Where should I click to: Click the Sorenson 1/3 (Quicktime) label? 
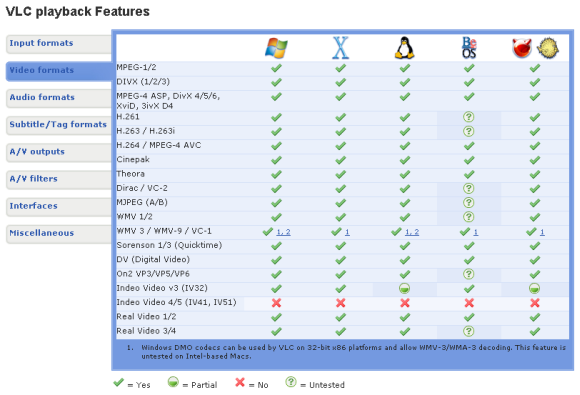pyautogui.click(x=169, y=245)
